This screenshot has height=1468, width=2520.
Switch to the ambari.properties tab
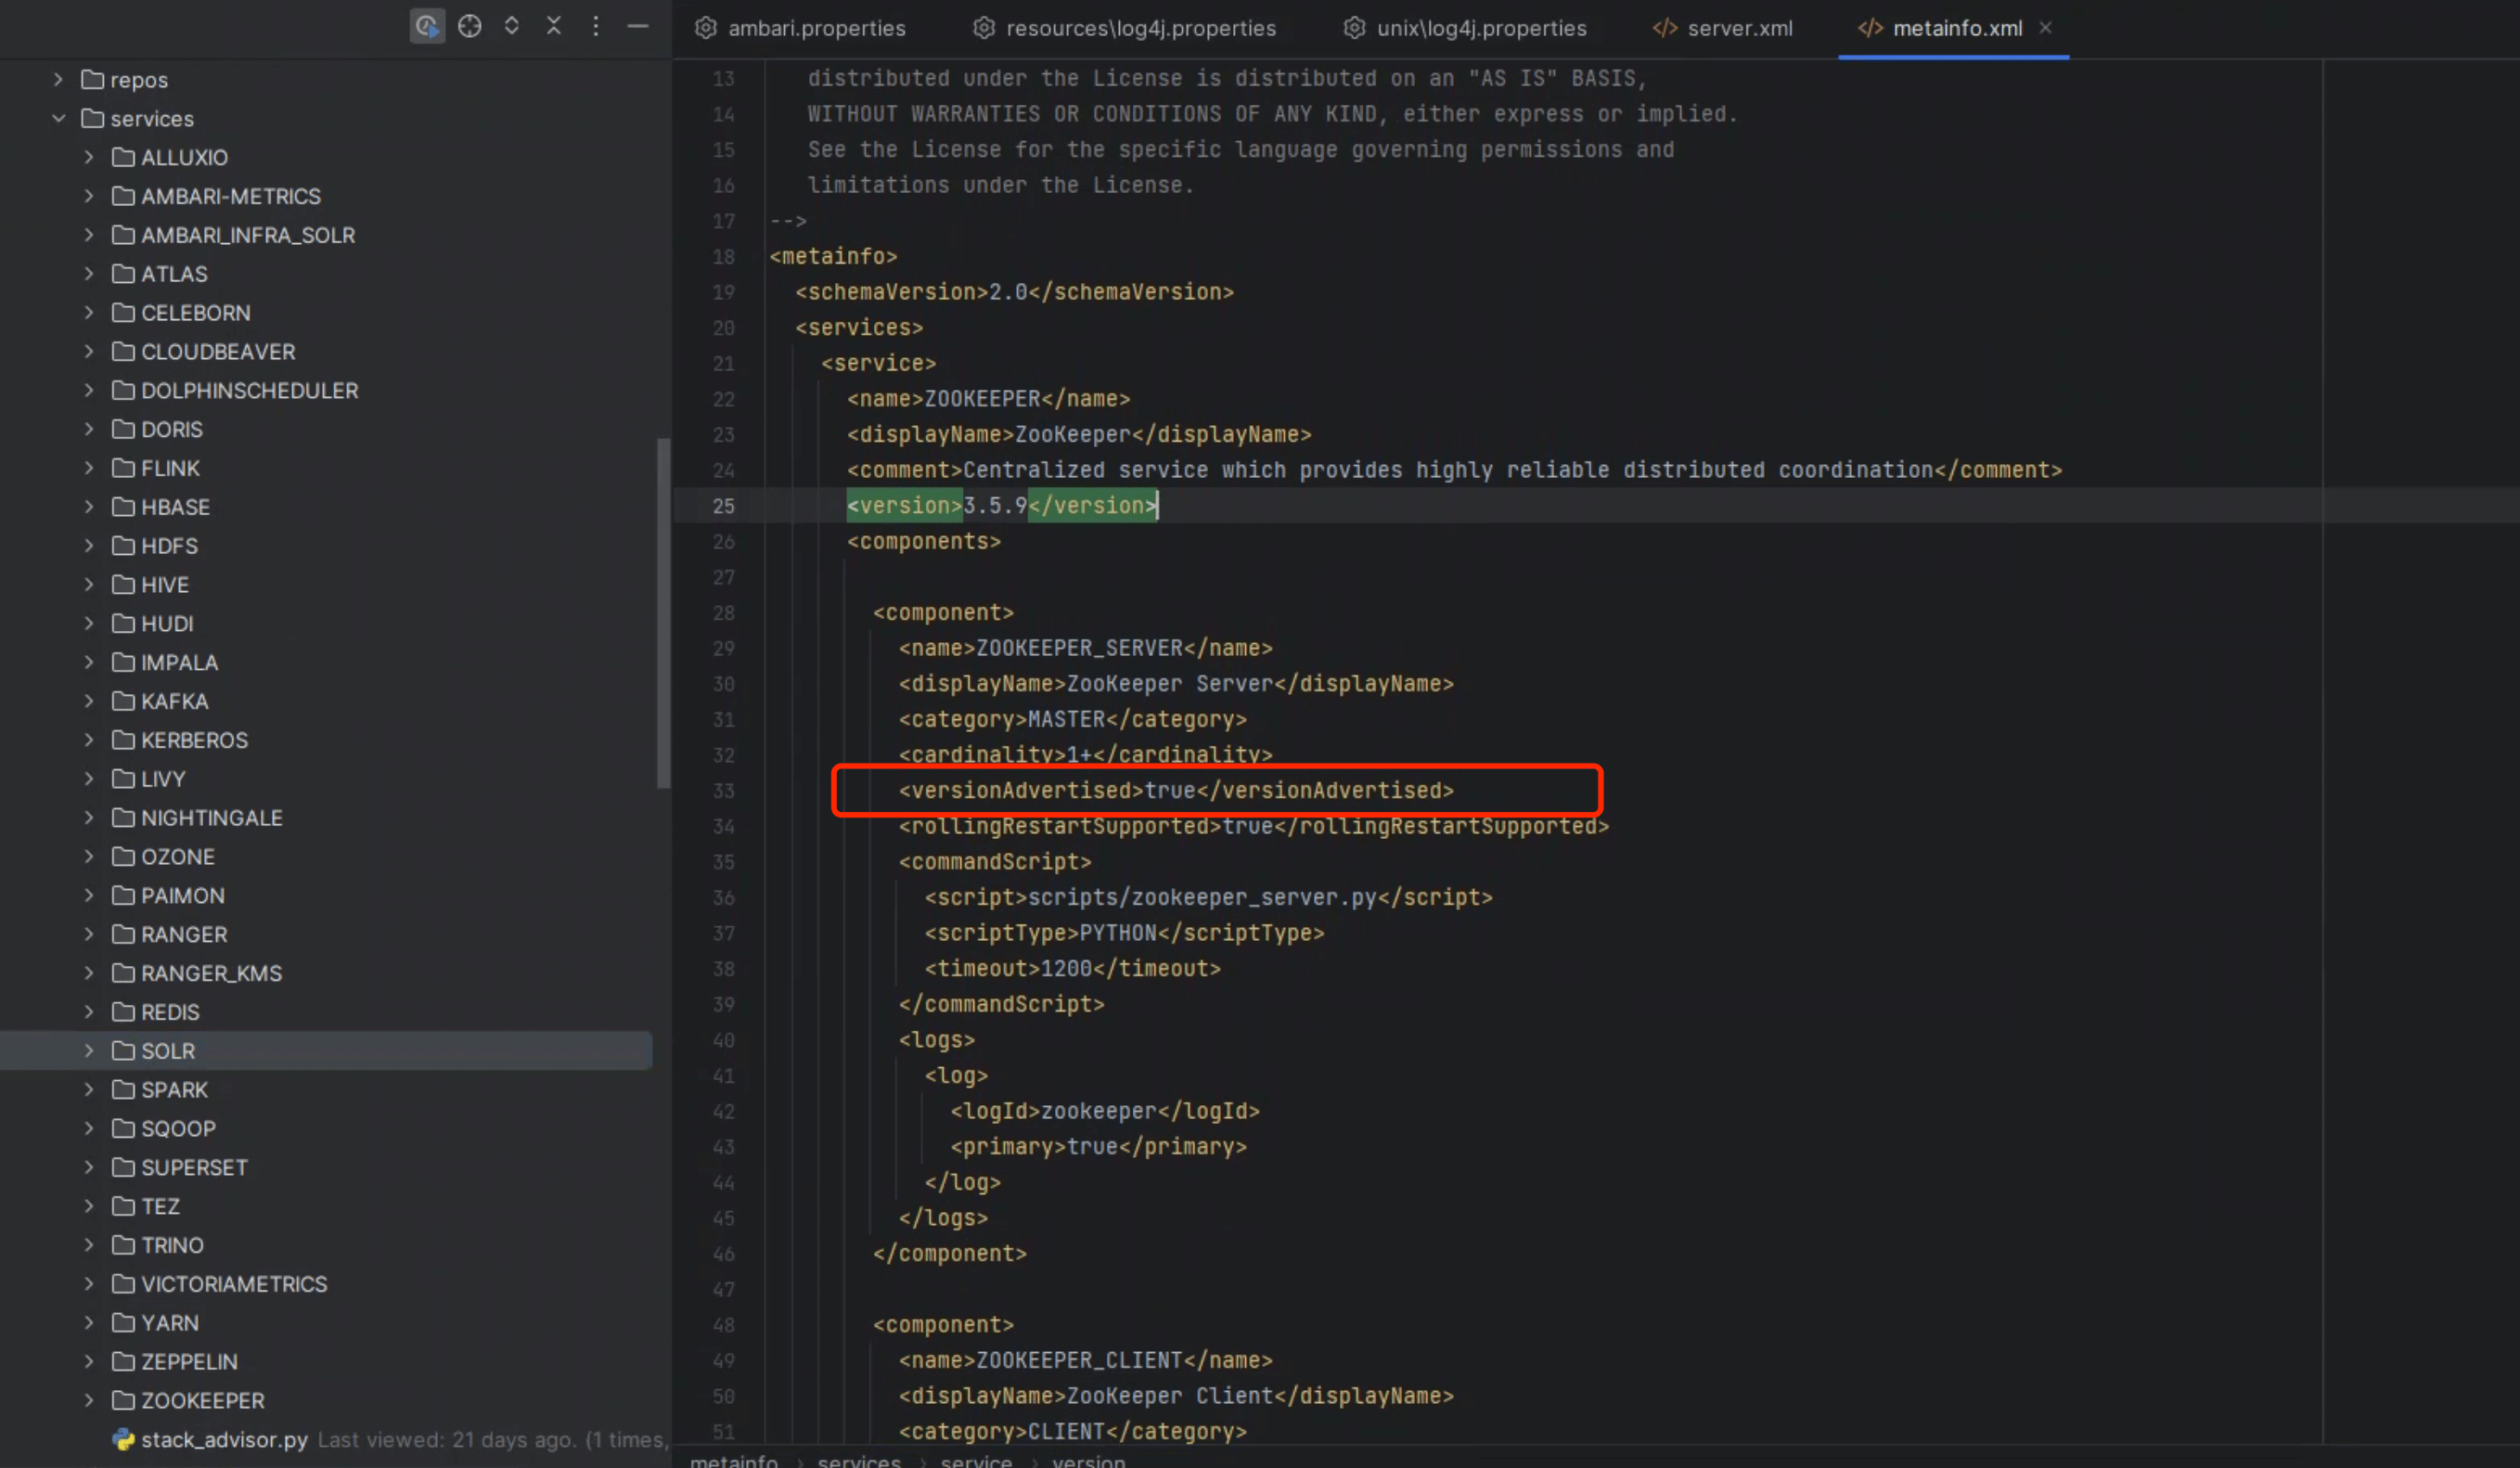pyautogui.click(x=800, y=28)
